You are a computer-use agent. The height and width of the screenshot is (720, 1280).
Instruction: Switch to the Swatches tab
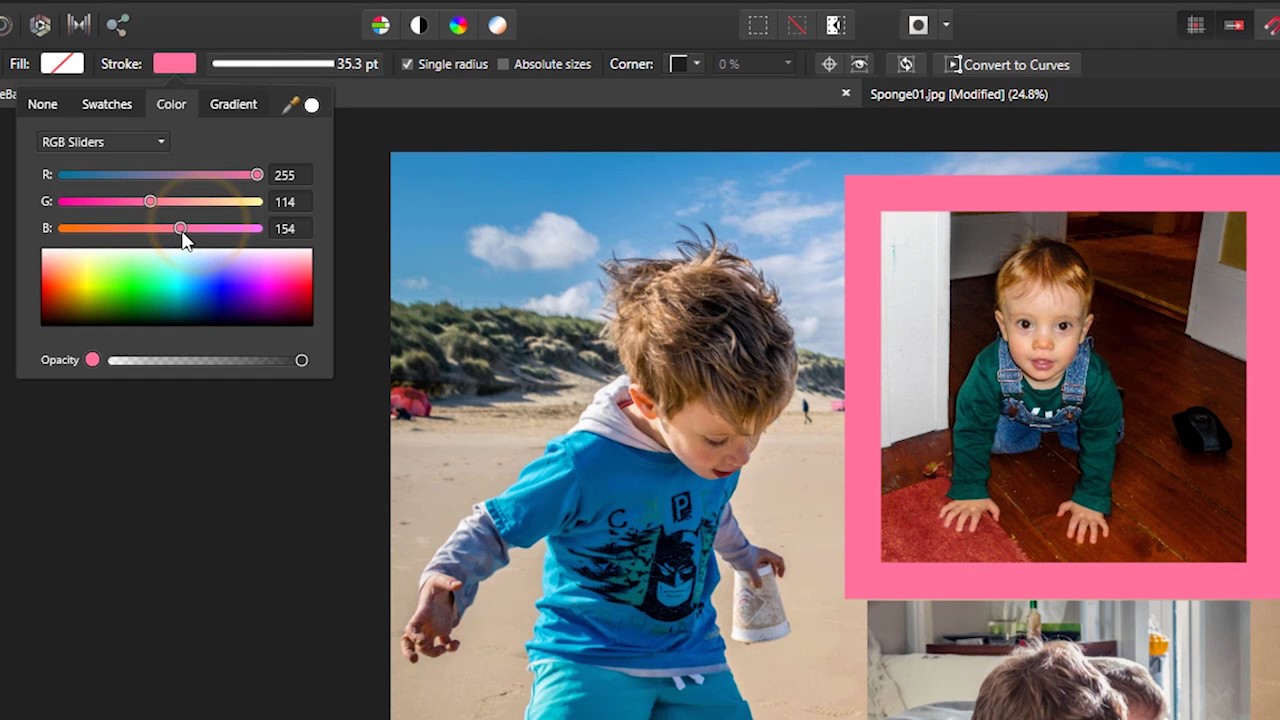point(107,104)
